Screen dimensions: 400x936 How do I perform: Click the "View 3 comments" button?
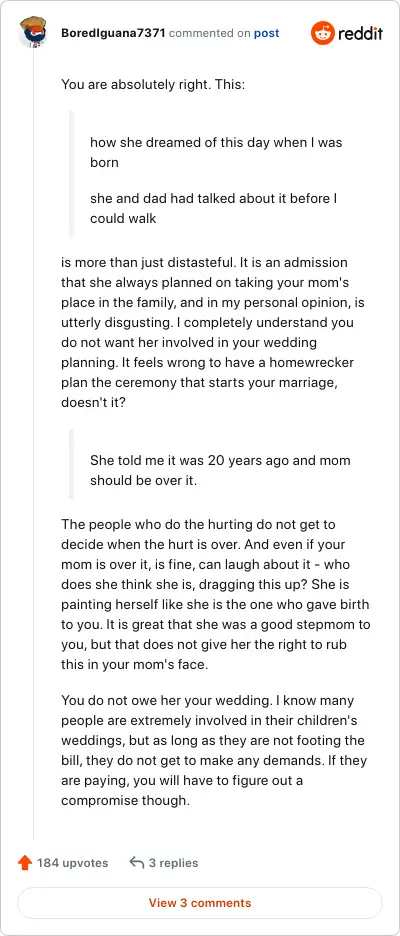pyautogui.click(x=200, y=903)
